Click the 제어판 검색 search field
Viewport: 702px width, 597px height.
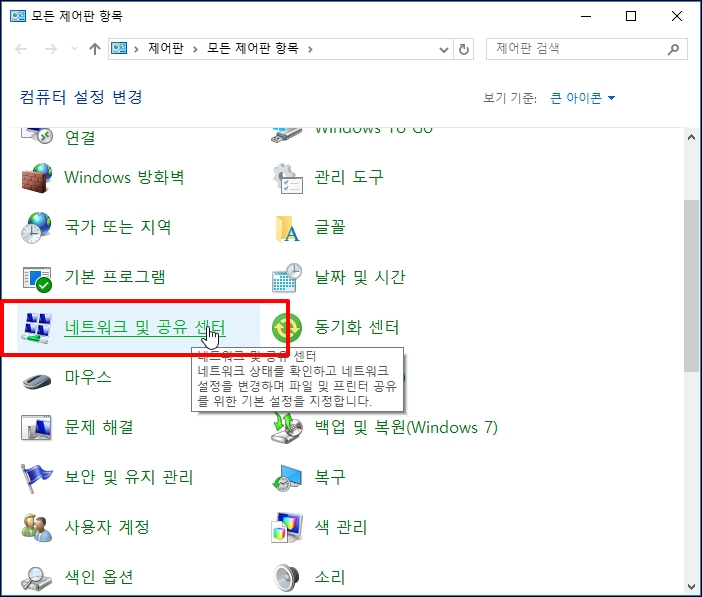coord(587,49)
